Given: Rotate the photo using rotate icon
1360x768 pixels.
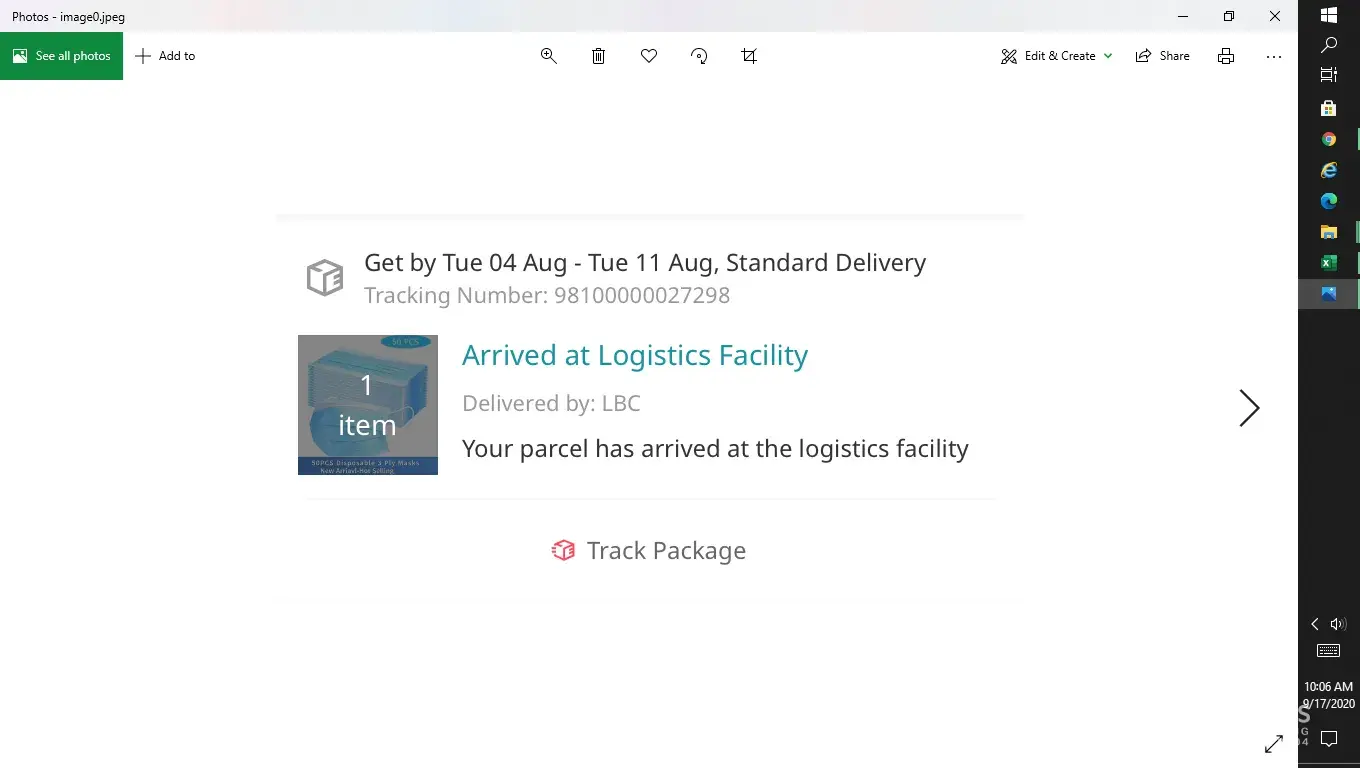Looking at the screenshot, I should pyautogui.click(x=699, y=56).
